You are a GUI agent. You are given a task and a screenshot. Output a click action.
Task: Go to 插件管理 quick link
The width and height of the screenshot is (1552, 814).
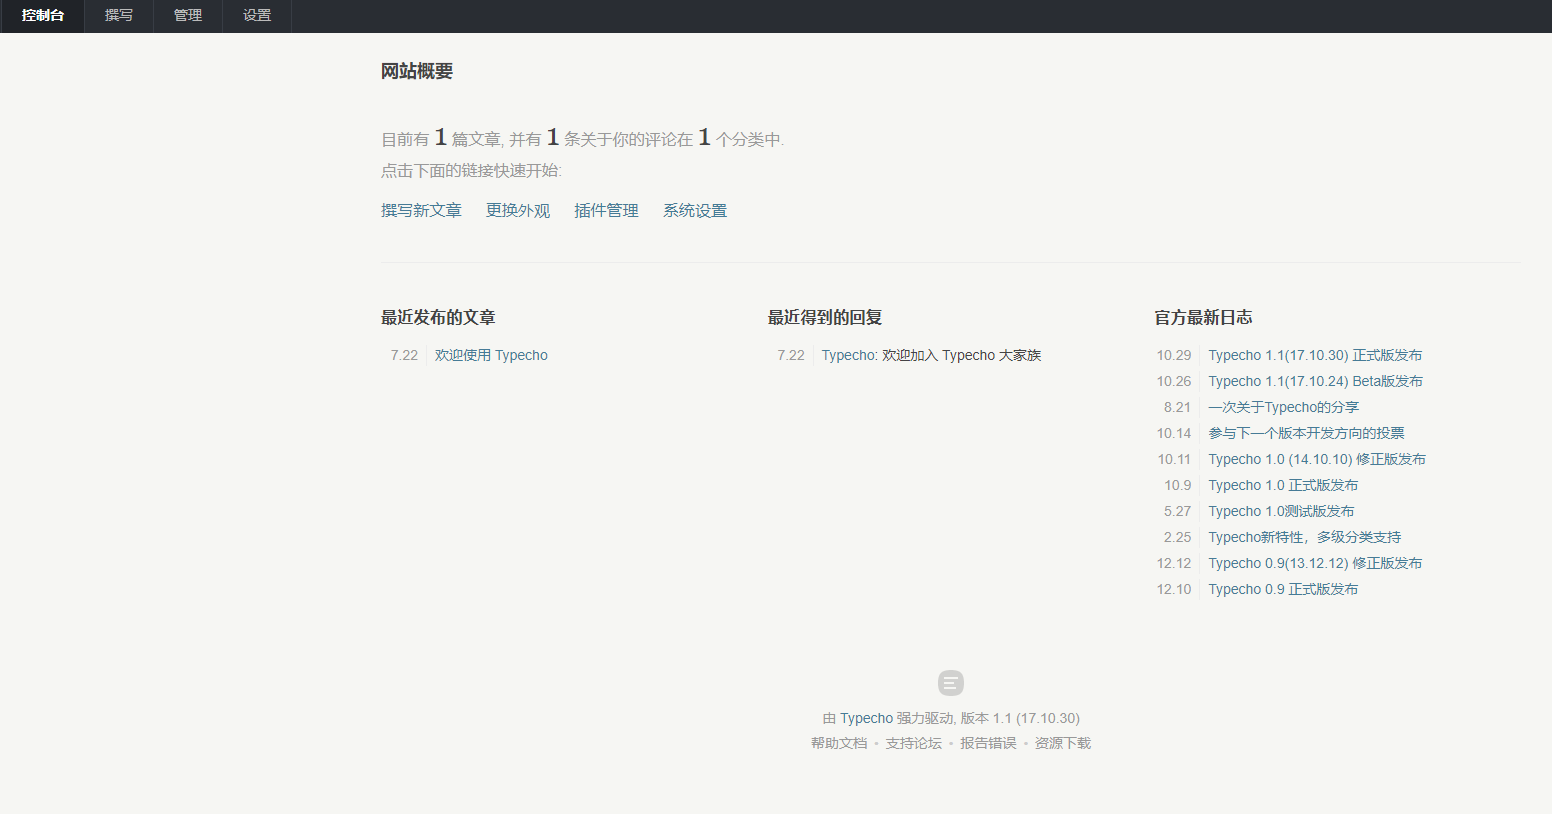pyautogui.click(x=606, y=211)
